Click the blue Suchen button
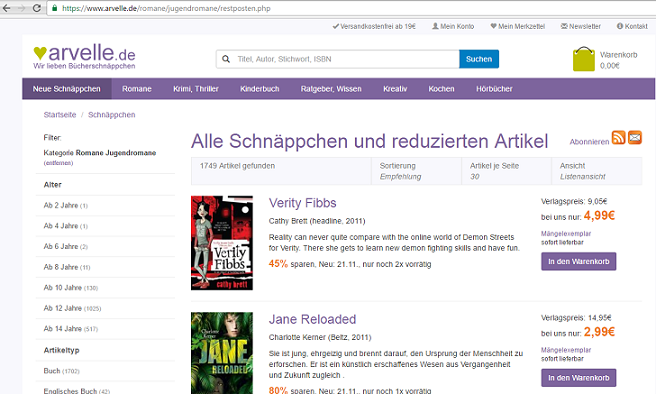656x394 pixels. click(x=479, y=59)
